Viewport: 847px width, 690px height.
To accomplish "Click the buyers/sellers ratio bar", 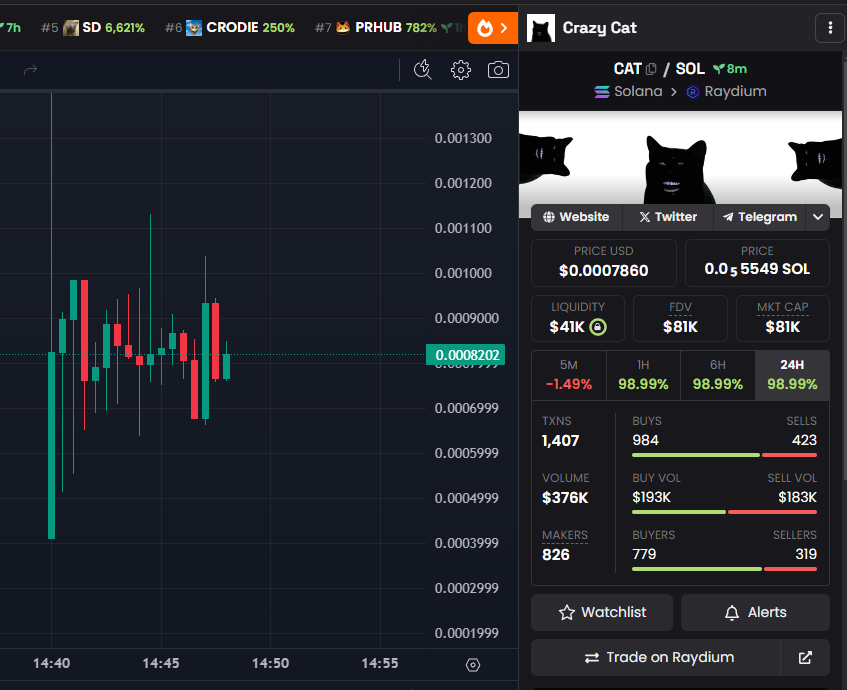I will [724, 569].
